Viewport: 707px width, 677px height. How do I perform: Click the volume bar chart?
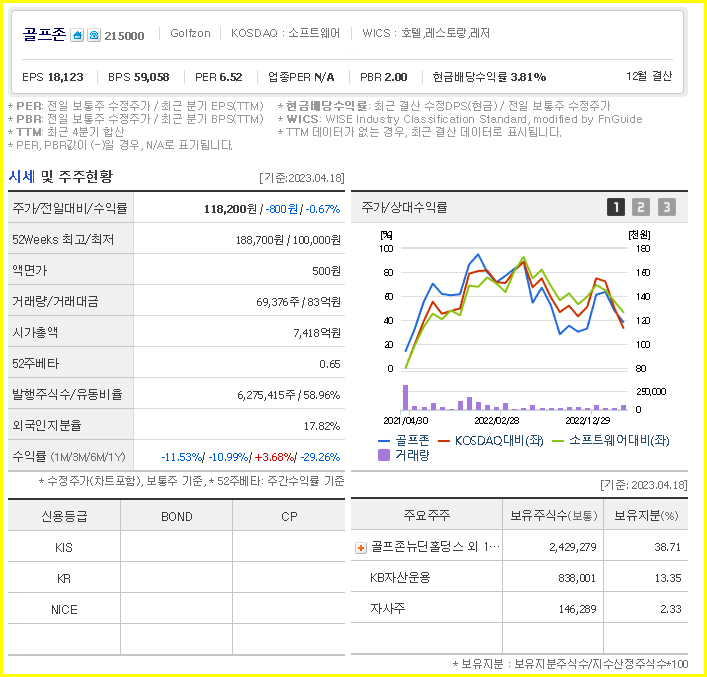514,397
